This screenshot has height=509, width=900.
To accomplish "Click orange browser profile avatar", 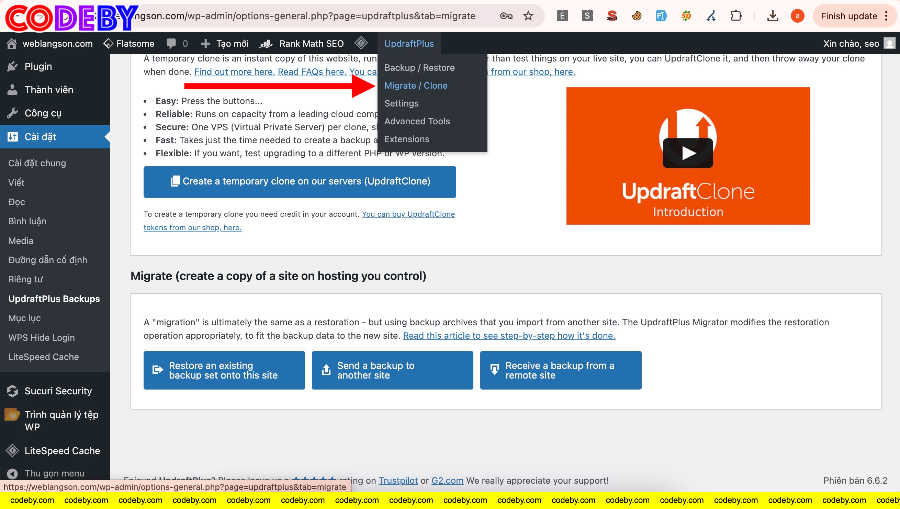I will click(797, 16).
